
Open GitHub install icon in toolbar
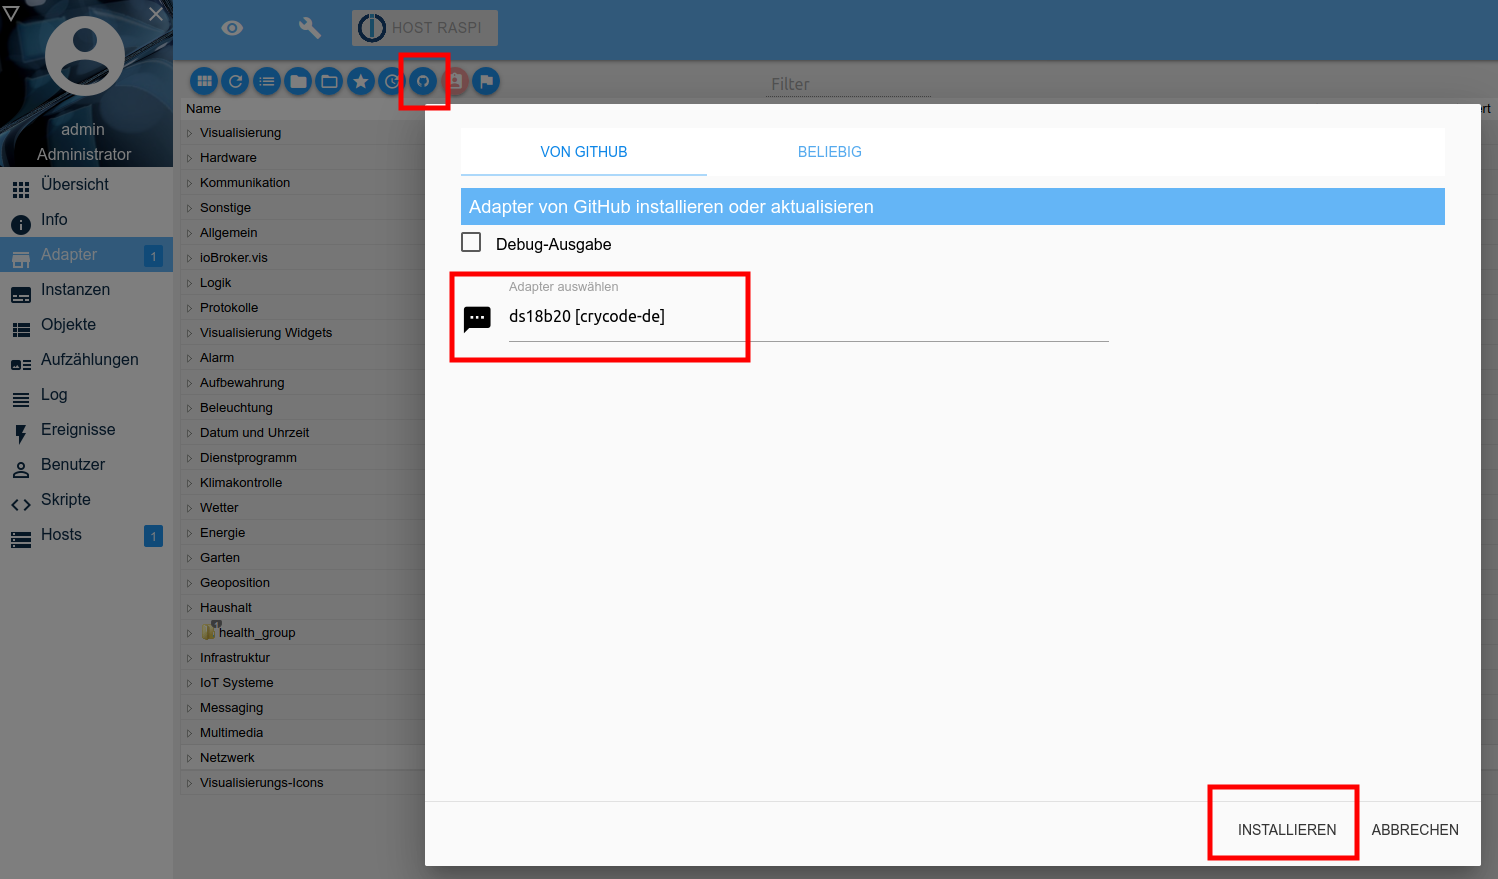(423, 81)
